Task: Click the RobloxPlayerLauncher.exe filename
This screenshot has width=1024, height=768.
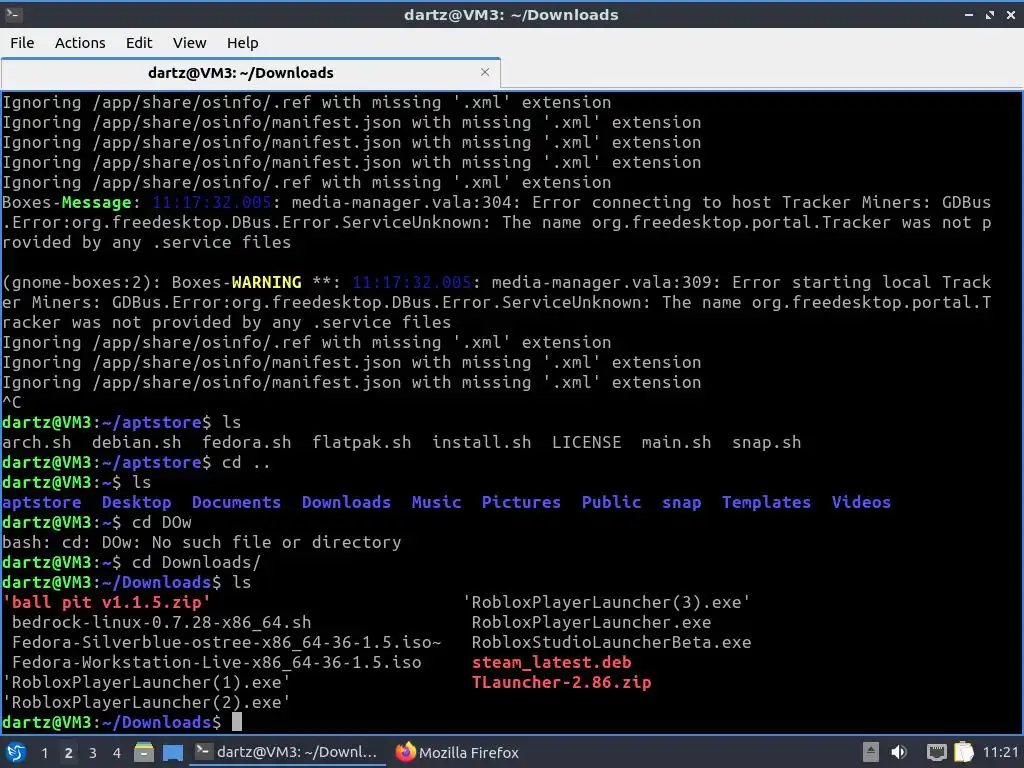Action: [591, 622]
